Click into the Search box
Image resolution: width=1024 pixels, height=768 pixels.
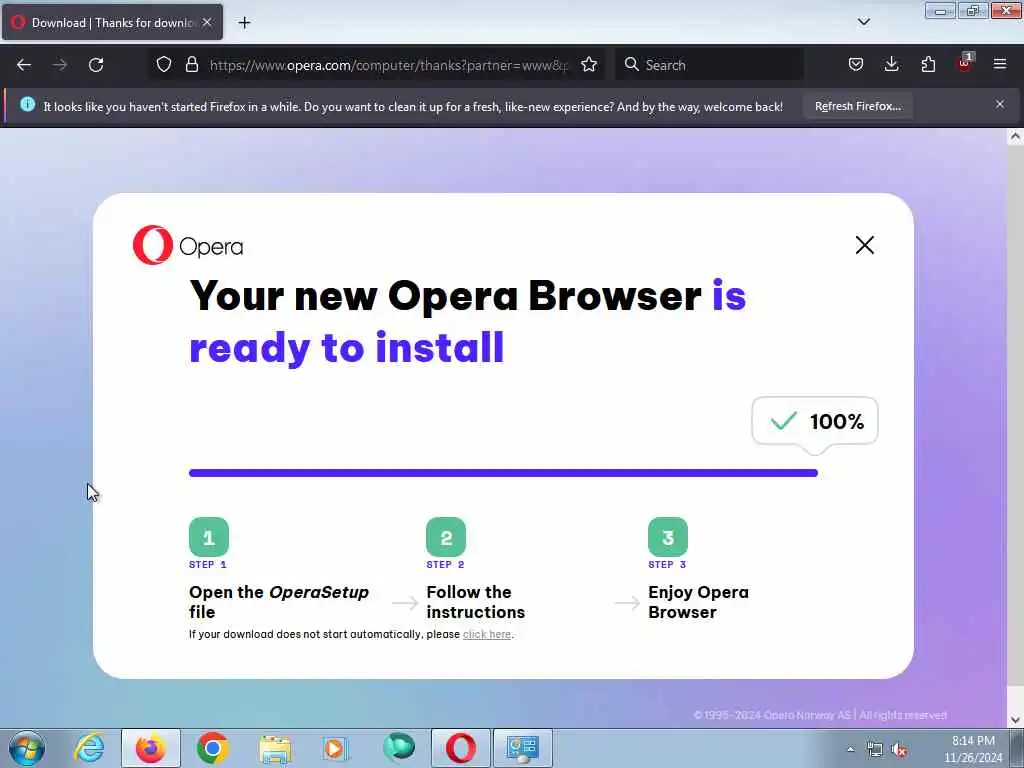tap(709, 65)
